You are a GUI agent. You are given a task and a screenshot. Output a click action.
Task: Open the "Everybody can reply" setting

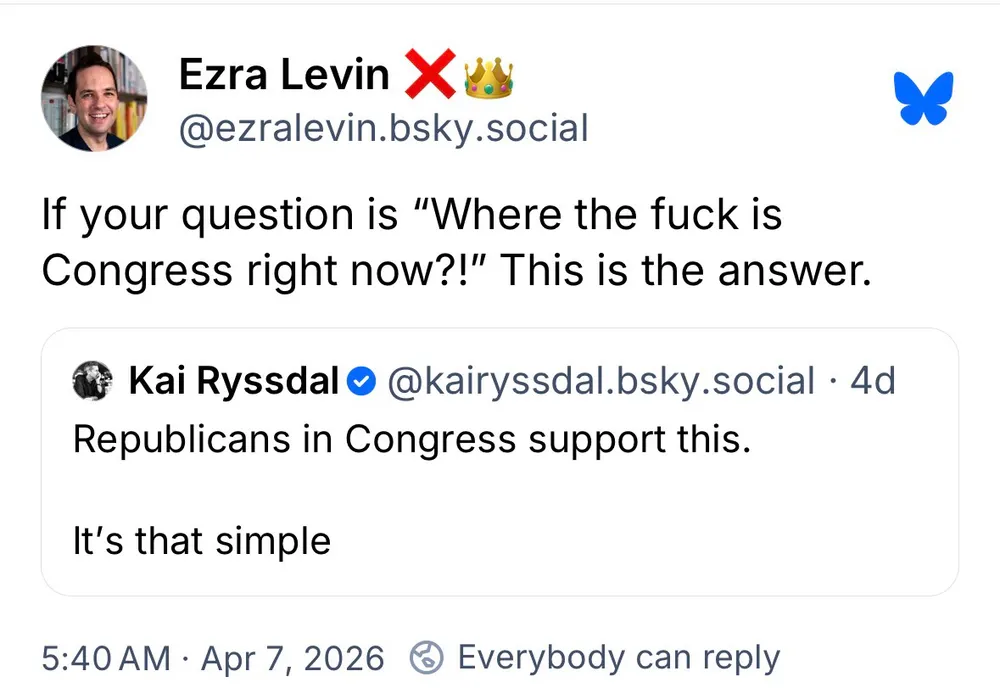tap(617, 658)
